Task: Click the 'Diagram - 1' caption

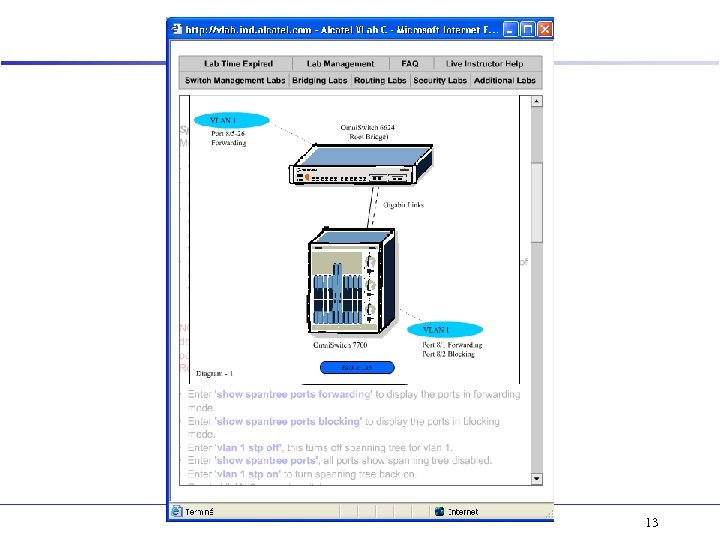Action: [214, 373]
